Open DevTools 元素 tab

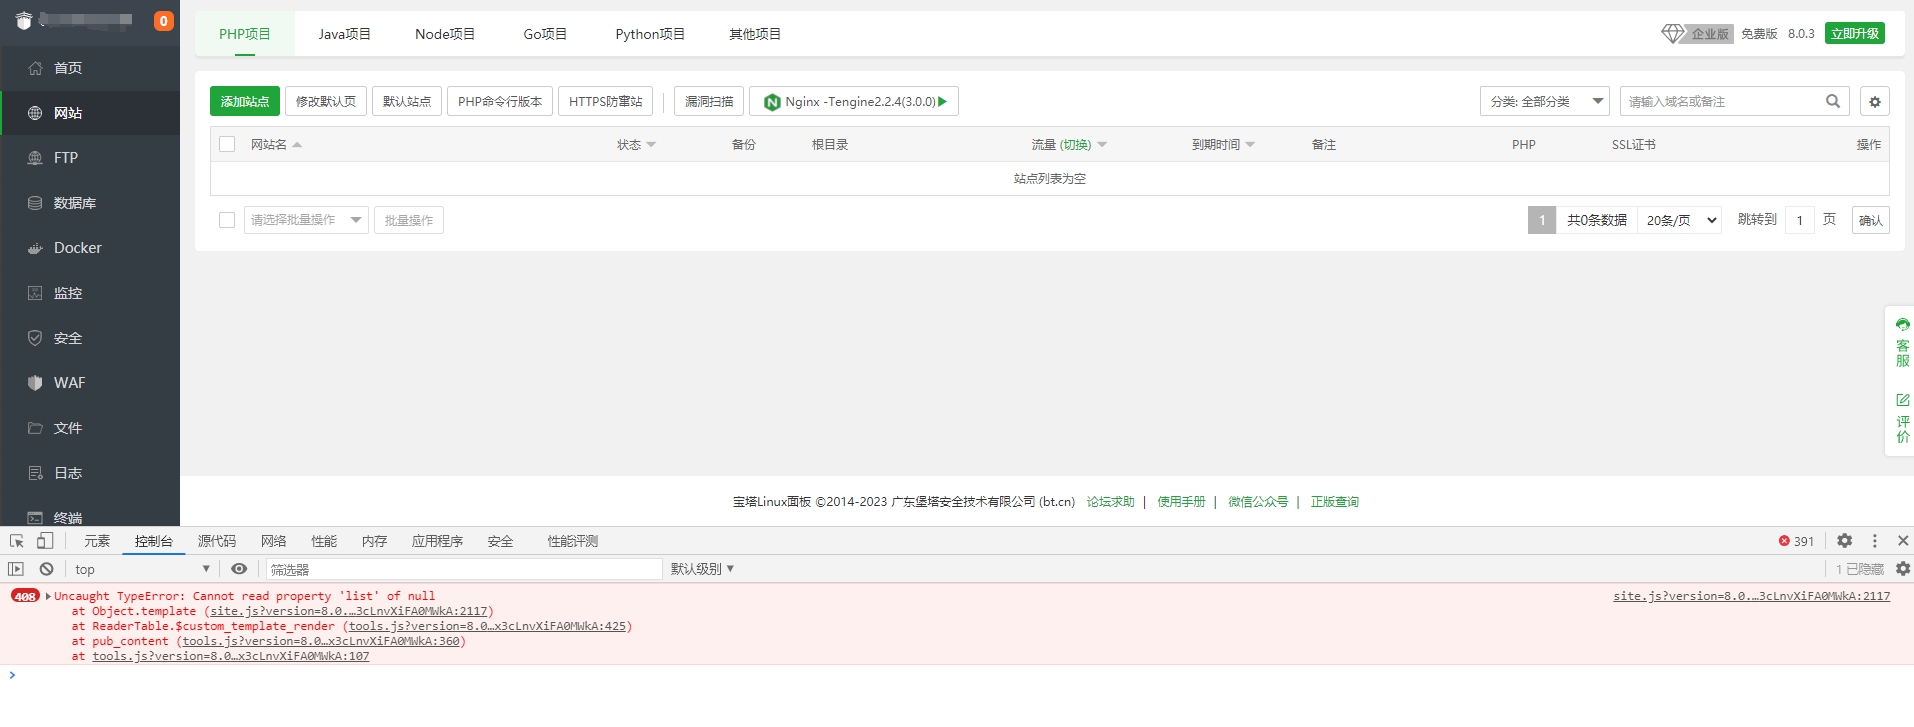coord(97,541)
